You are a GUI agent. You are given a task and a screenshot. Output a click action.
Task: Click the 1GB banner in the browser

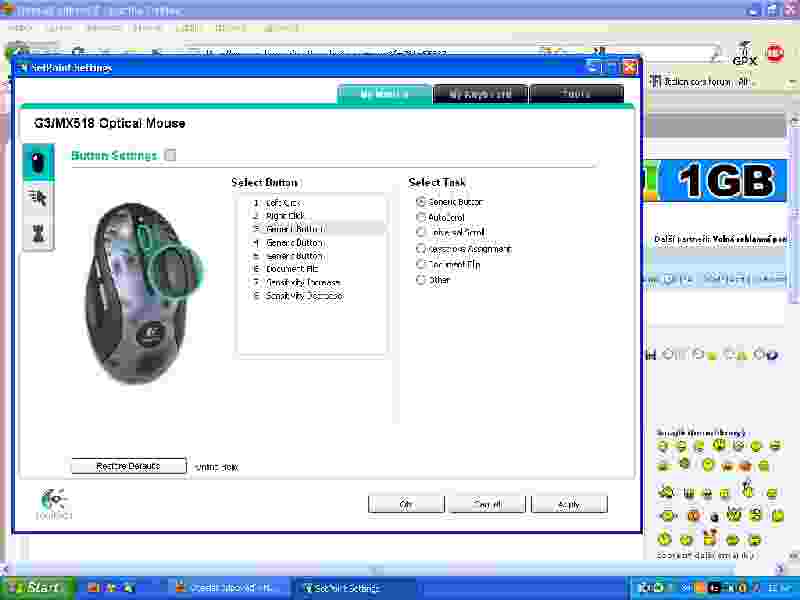[x=716, y=181]
